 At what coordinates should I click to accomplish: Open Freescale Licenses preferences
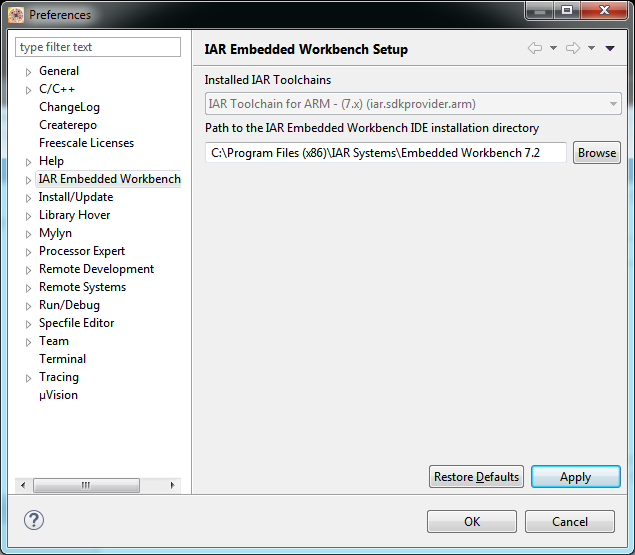(x=86, y=143)
